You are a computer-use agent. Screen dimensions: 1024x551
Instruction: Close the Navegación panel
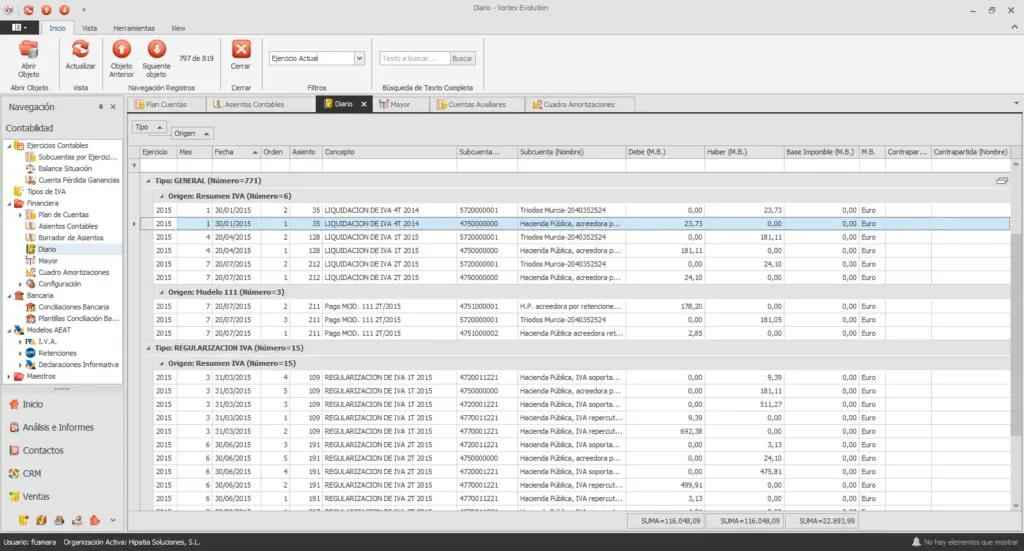tap(113, 106)
